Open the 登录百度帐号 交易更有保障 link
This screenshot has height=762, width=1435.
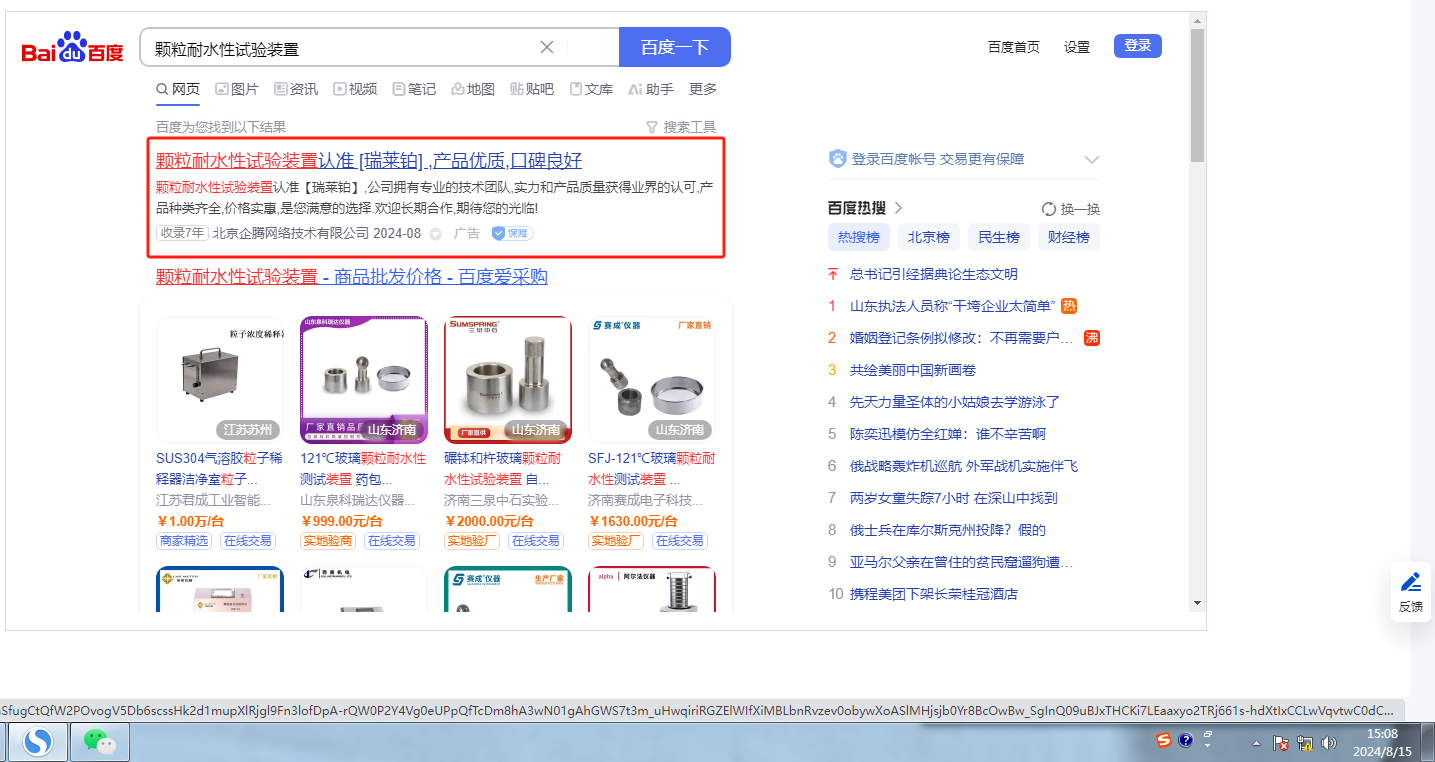coord(938,159)
